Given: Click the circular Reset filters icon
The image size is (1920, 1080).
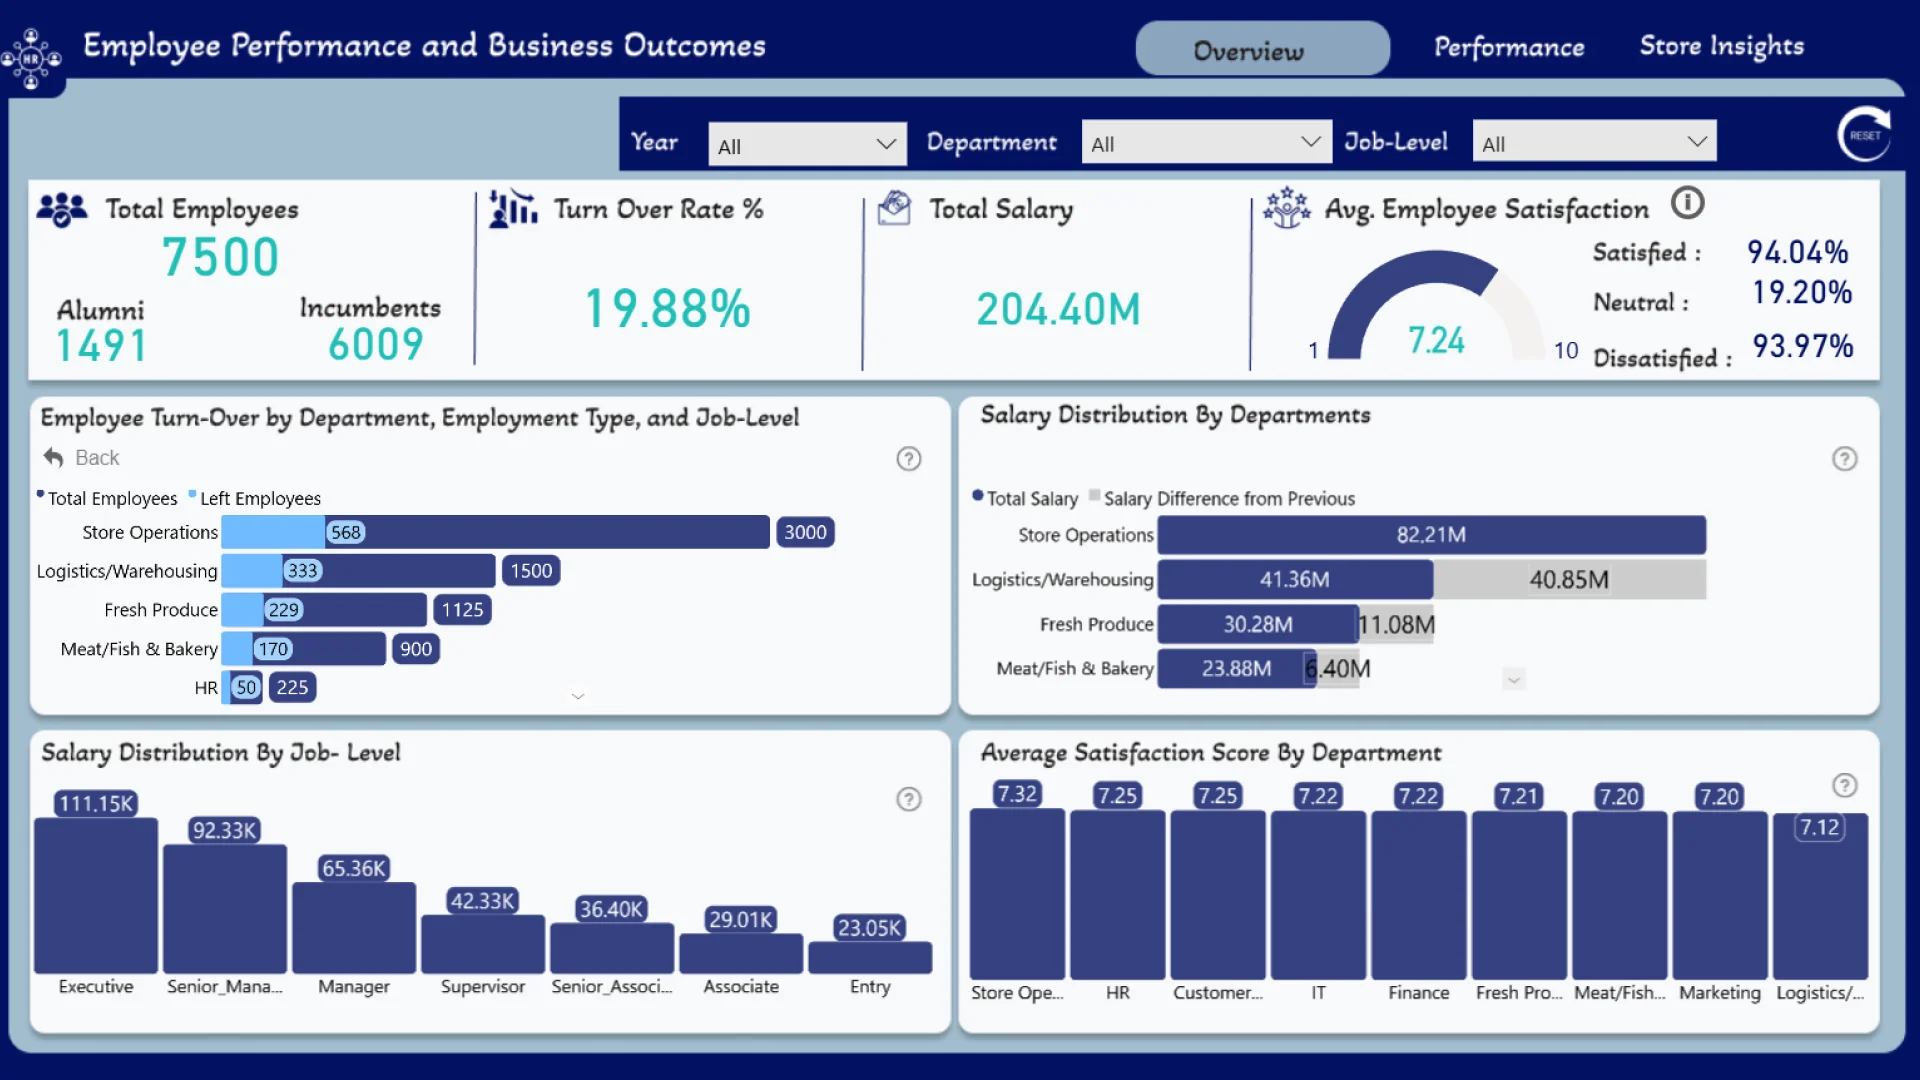Looking at the screenshot, I should (1864, 135).
